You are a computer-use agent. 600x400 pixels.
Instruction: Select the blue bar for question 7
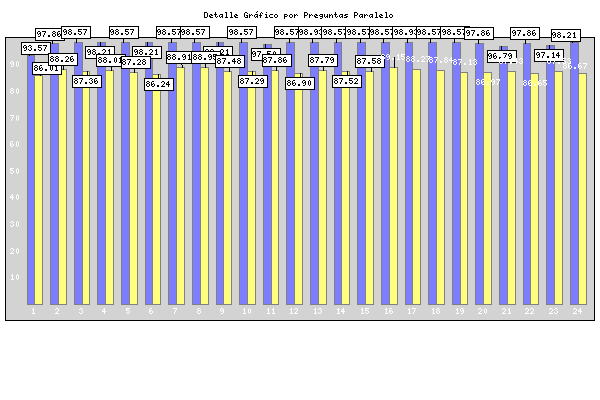172,173
